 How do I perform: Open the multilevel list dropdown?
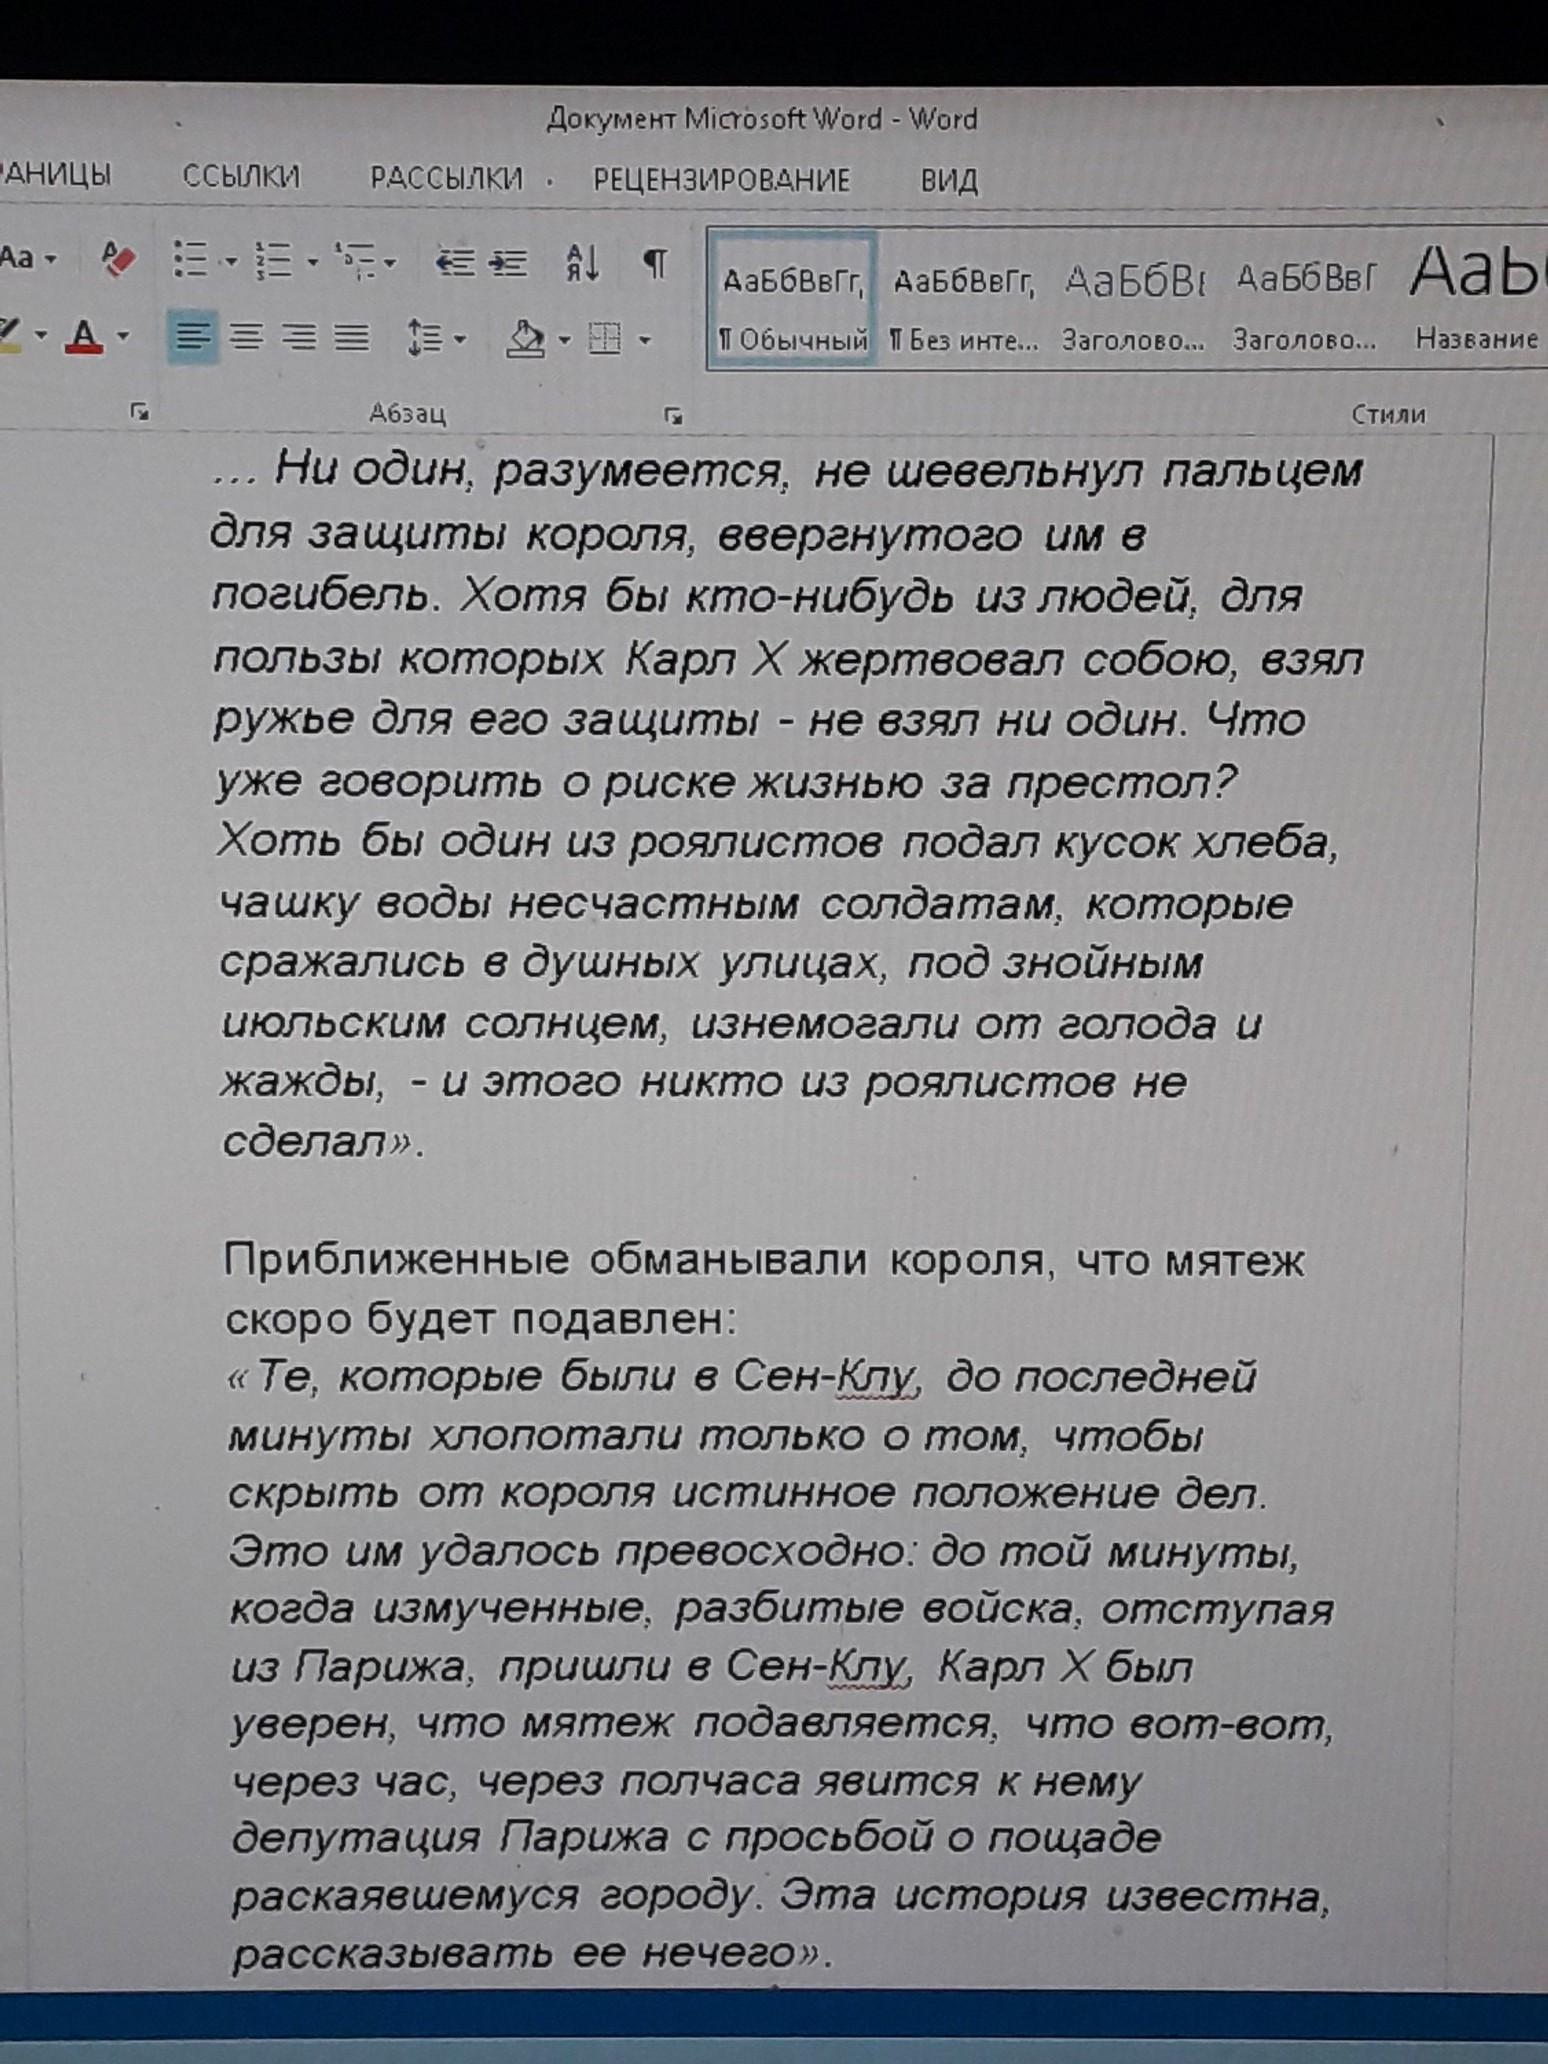coord(365,262)
